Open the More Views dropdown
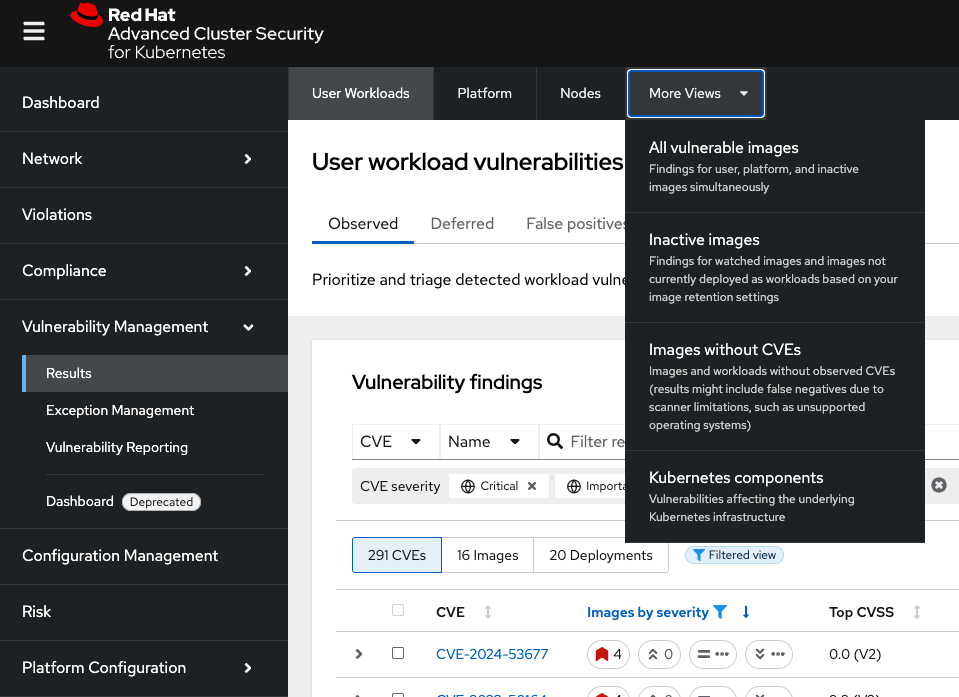Image resolution: width=959 pixels, height=697 pixels. (x=696, y=94)
